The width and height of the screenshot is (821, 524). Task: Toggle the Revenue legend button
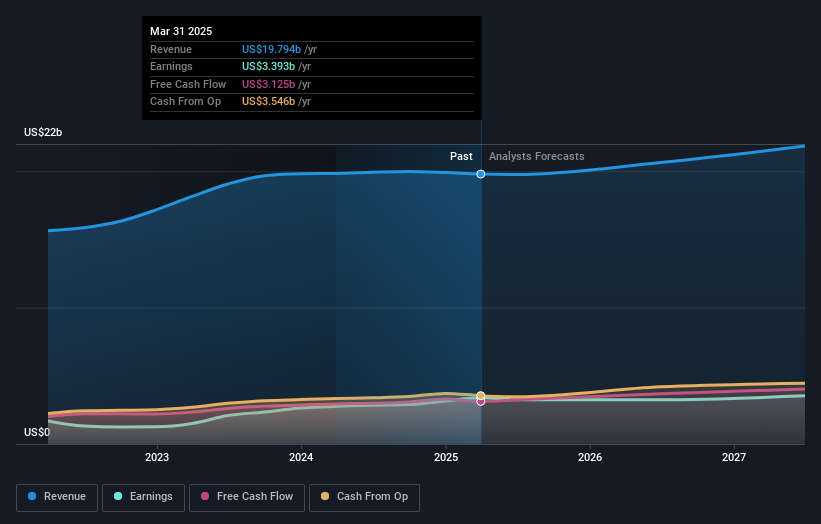57,497
